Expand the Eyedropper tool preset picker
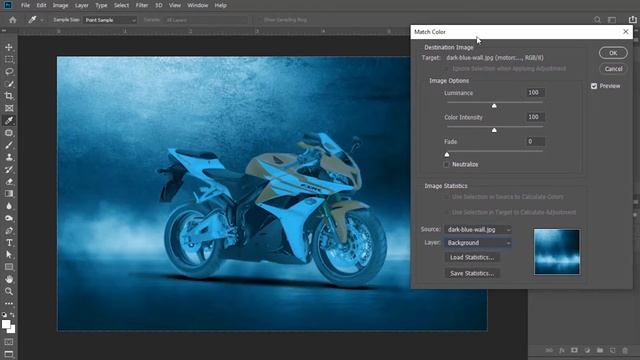 pyautogui.click(x=42, y=20)
